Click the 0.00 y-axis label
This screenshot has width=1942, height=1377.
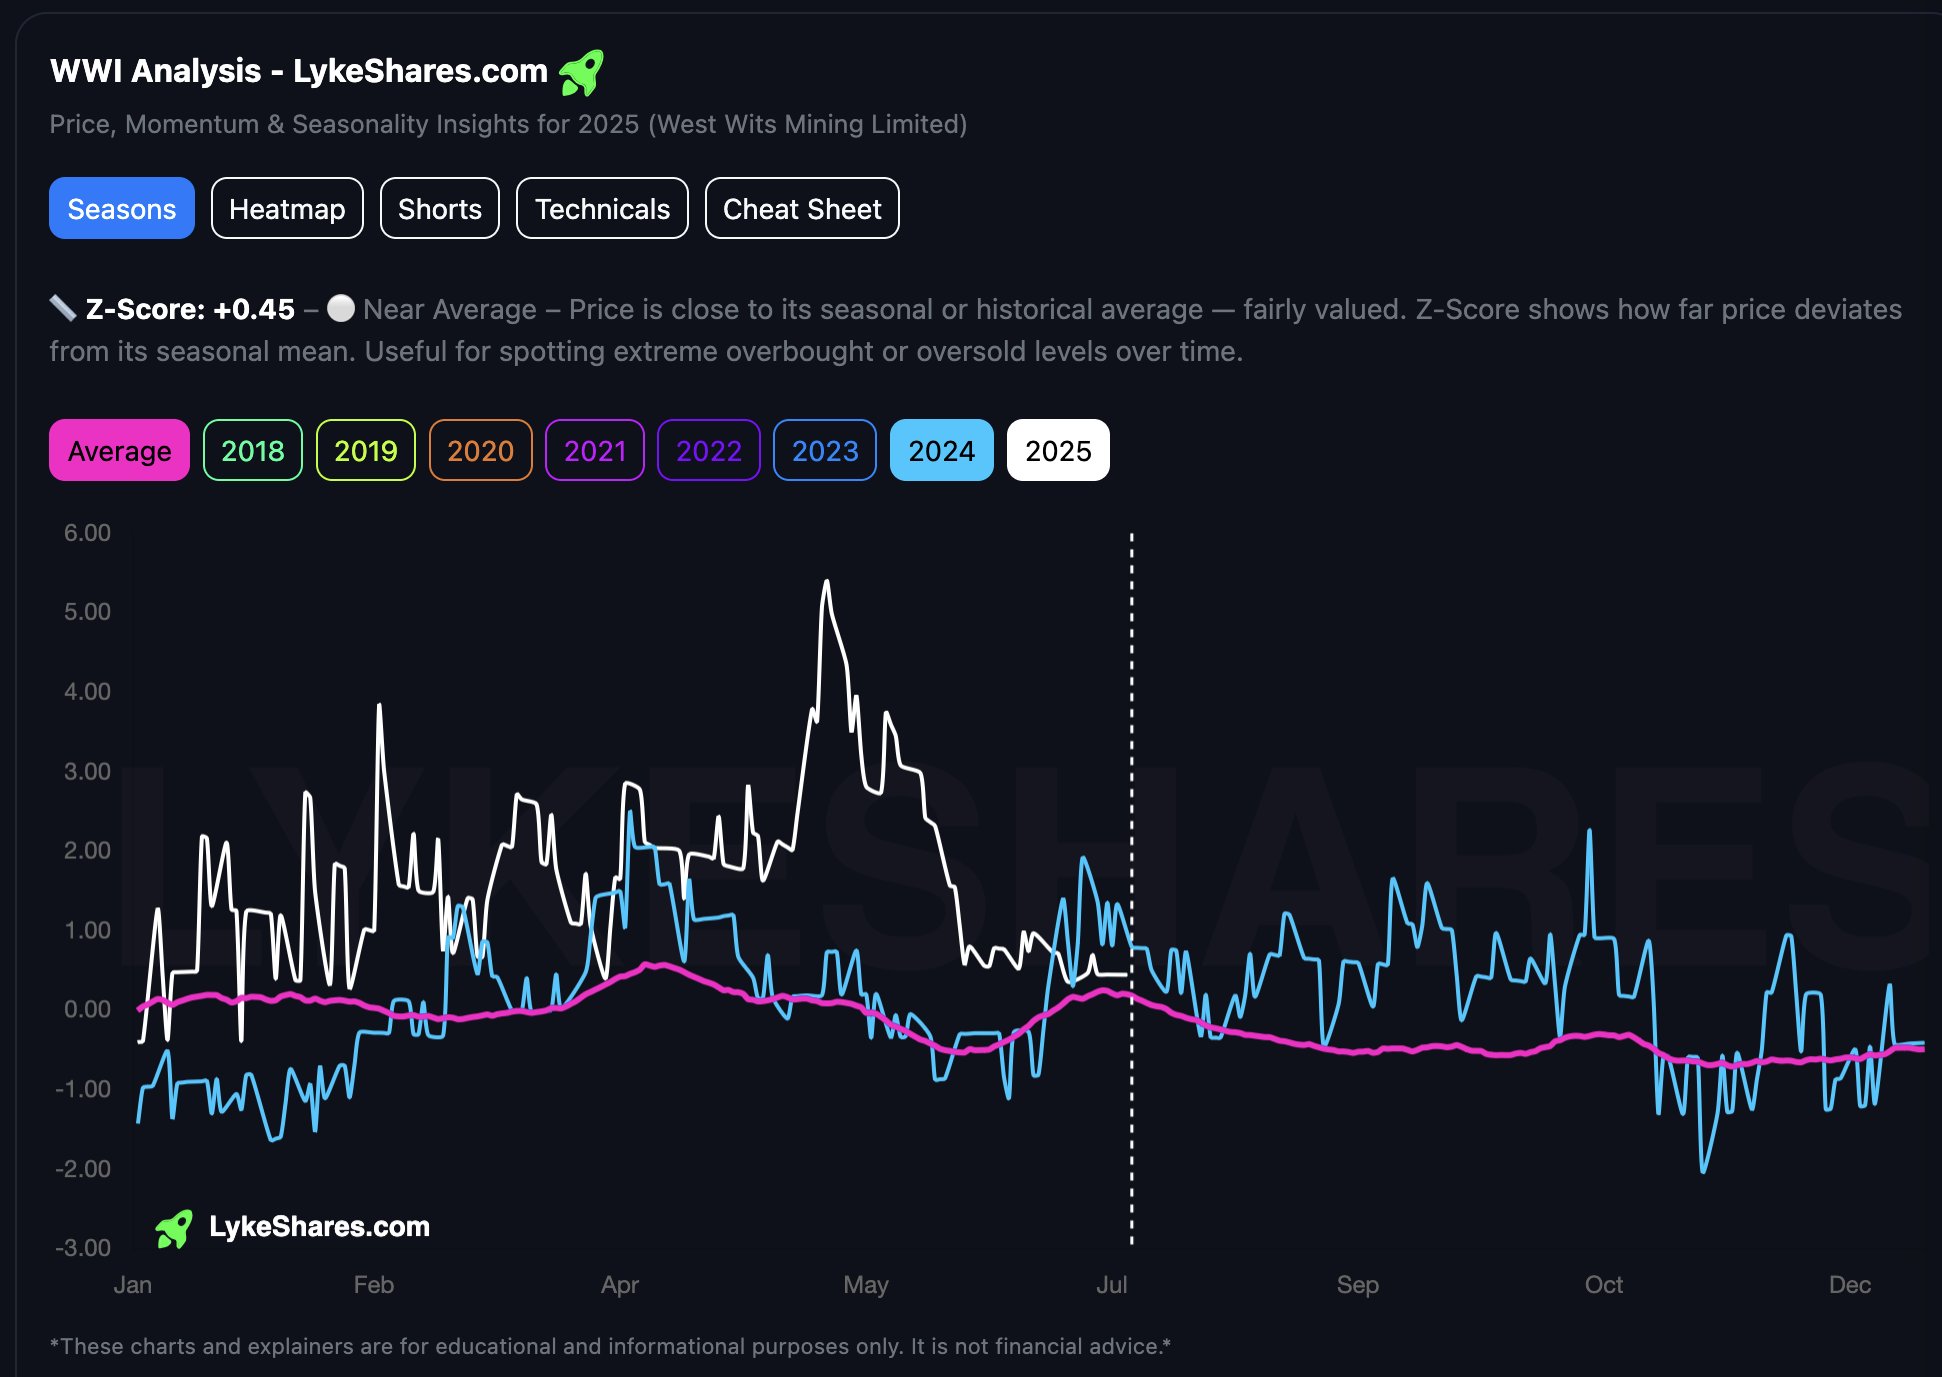pyautogui.click(x=87, y=1009)
